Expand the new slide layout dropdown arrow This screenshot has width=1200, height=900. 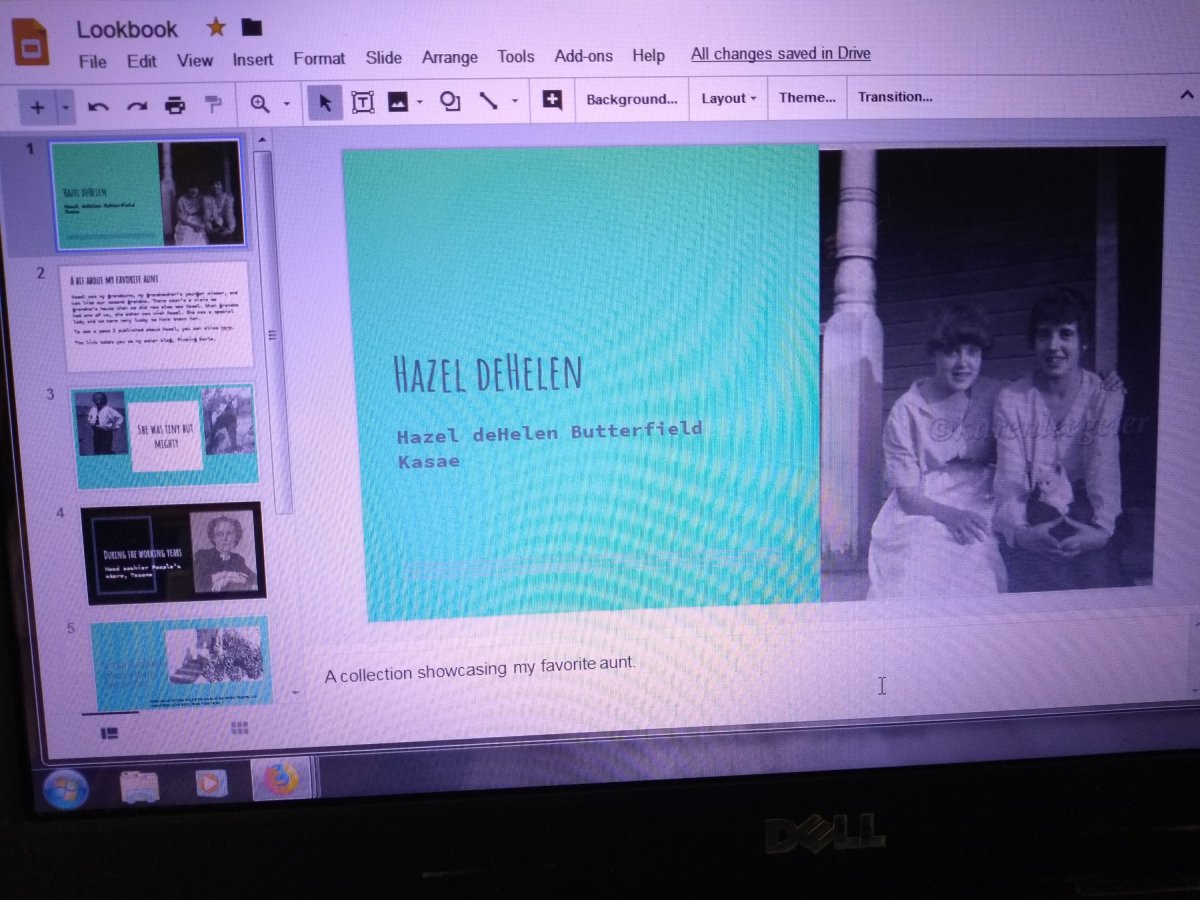click(x=66, y=106)
